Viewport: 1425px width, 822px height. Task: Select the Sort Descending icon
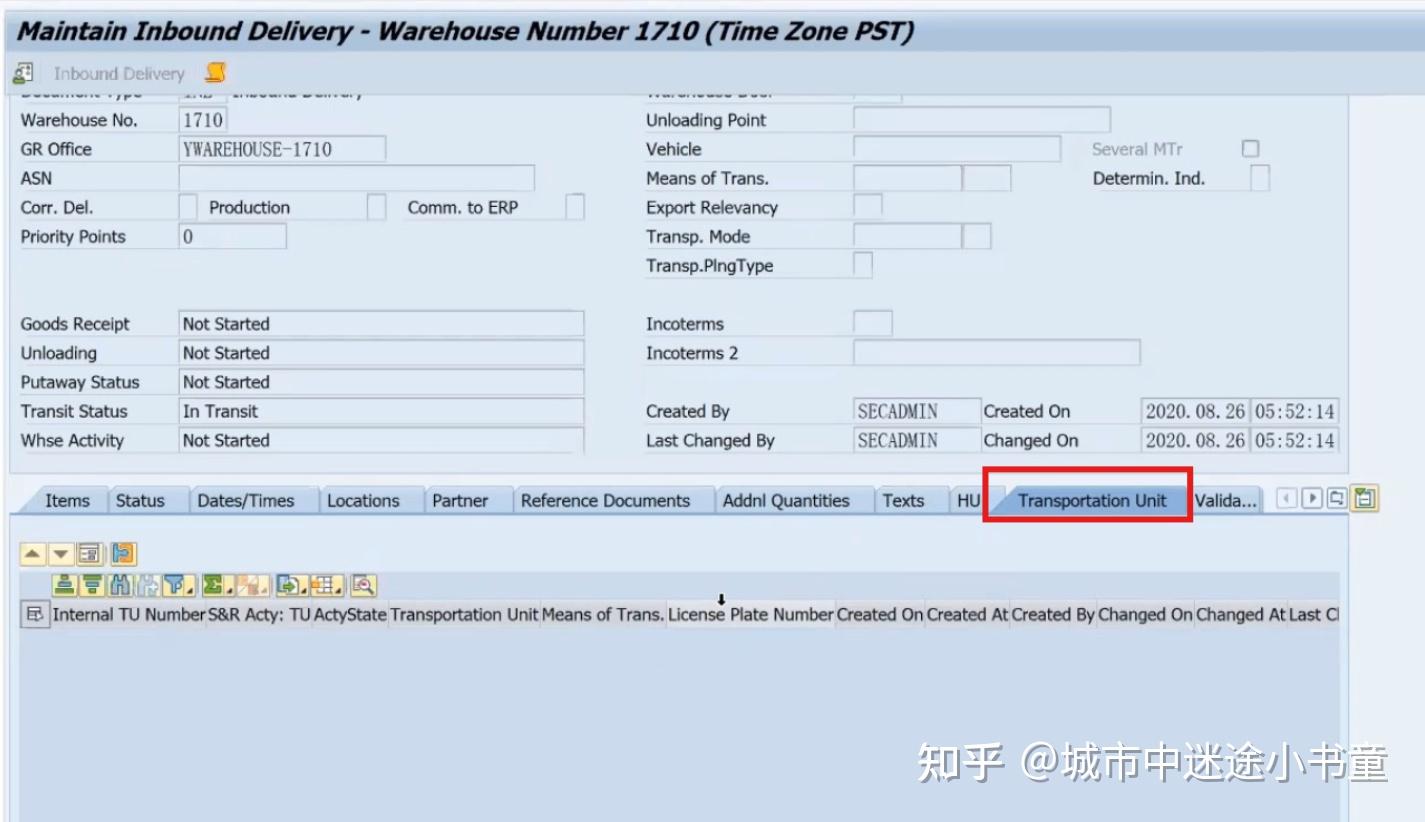pos(93,585)
